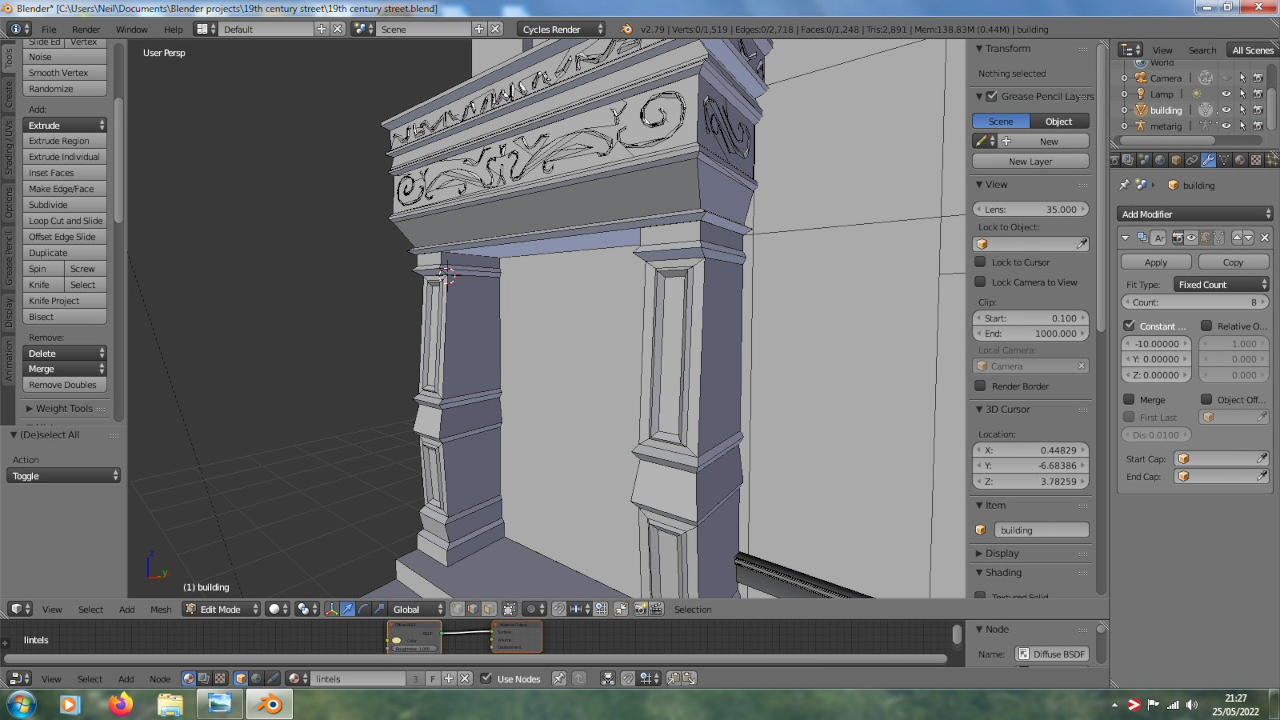Image resolution: width=1280 pixels, height=720 pixels.
Task: Open the Edit Mode dropdown
Action: pos(220,609)
